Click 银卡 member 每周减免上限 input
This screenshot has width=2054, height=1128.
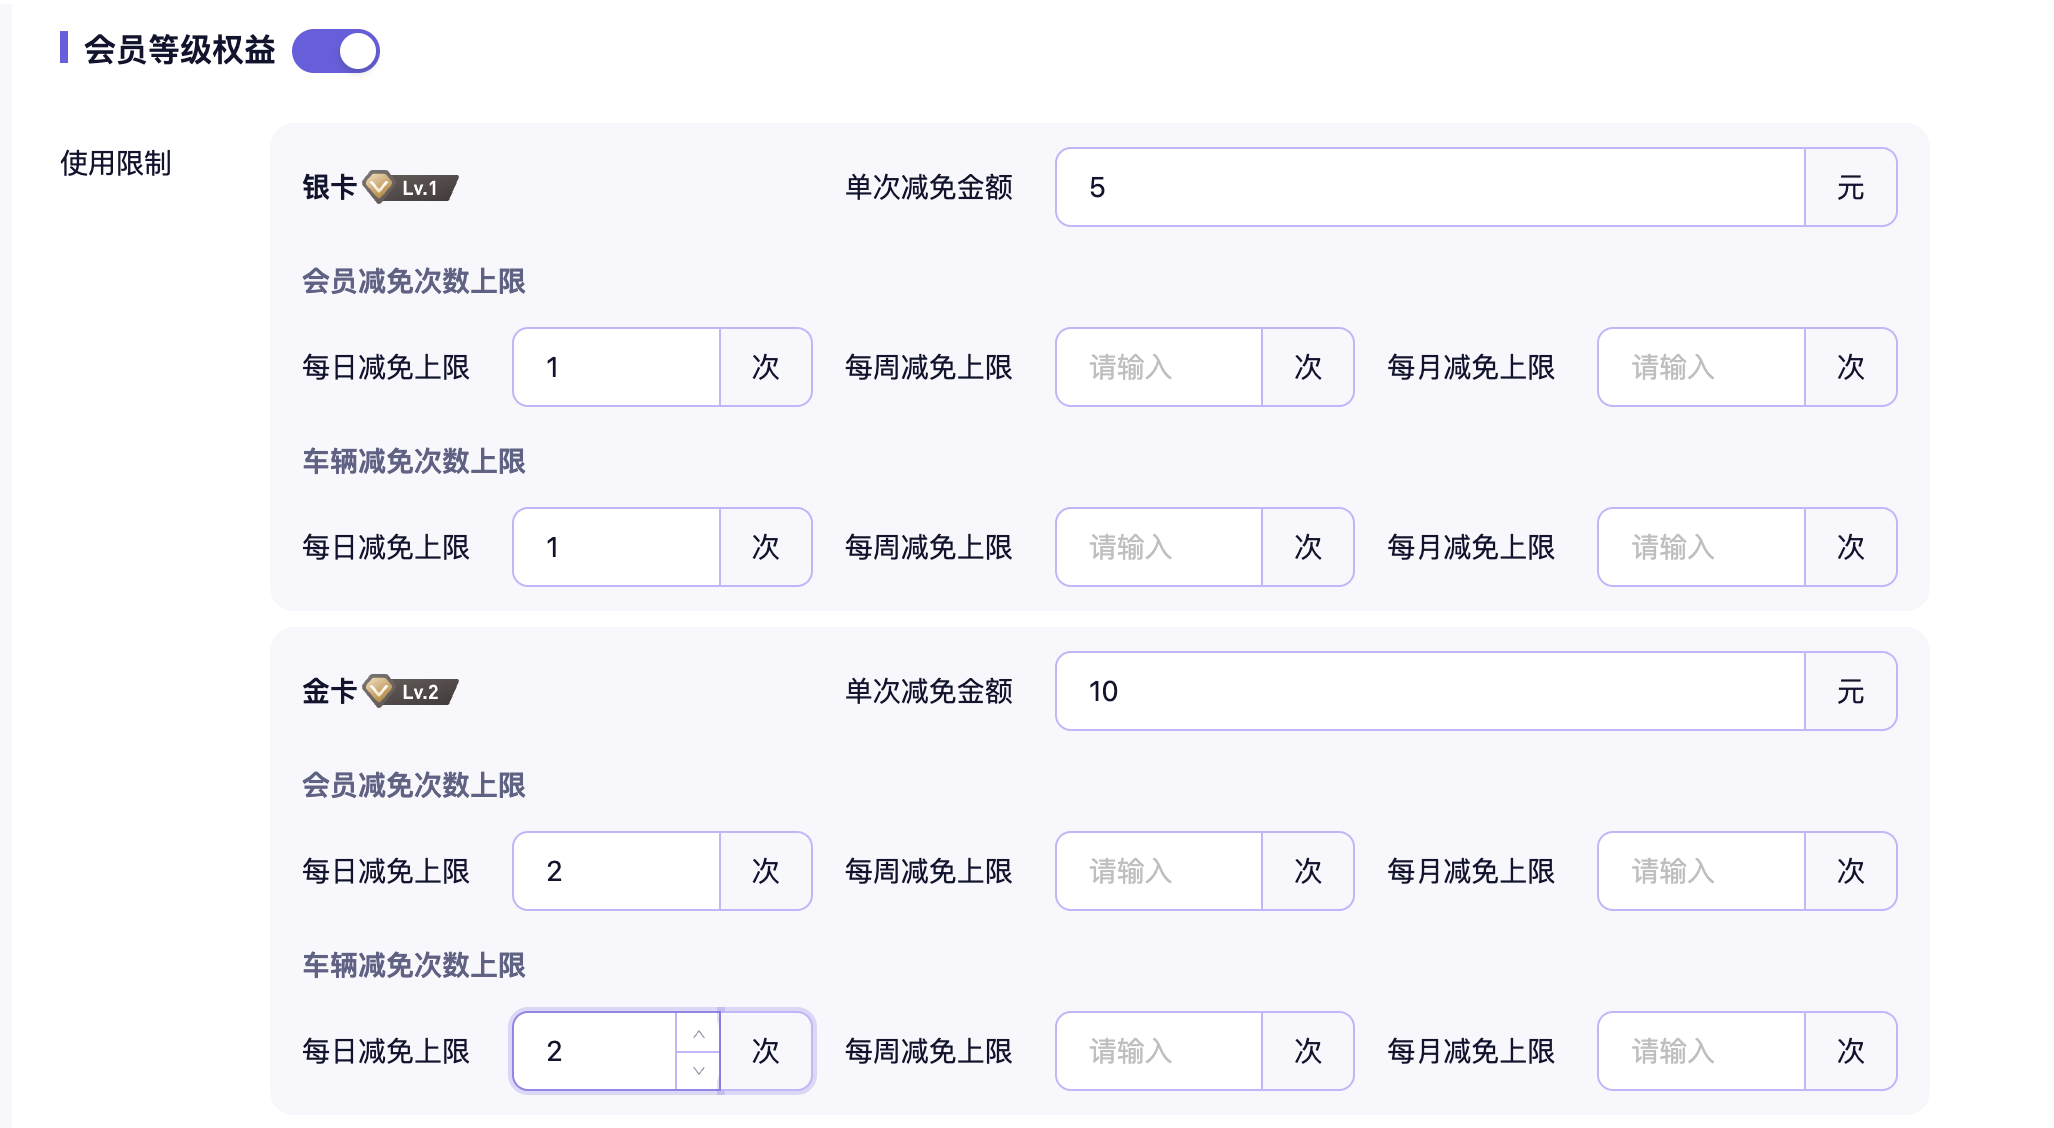point(1159,367)
